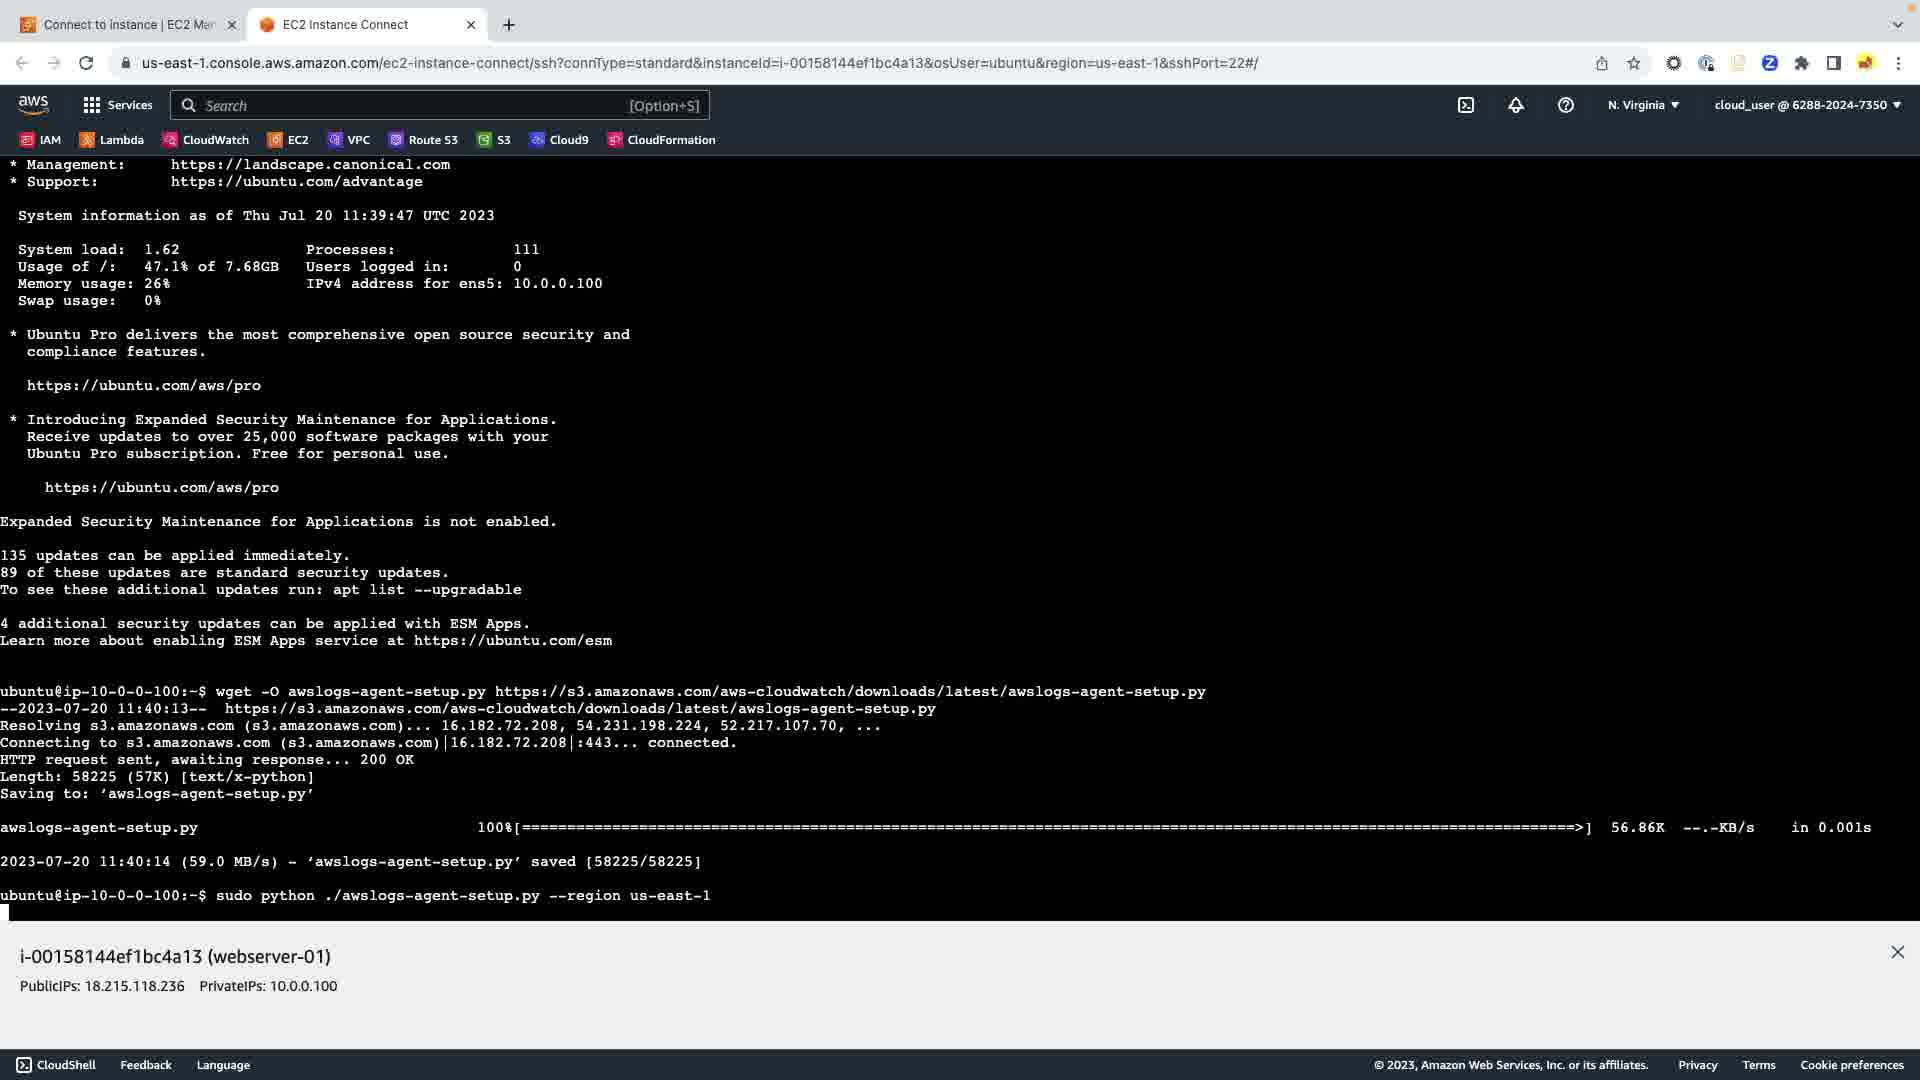Open the Services grid menu
Image resolution: width=1920 pixels, height=1080 pixels.
pos(117,105)
